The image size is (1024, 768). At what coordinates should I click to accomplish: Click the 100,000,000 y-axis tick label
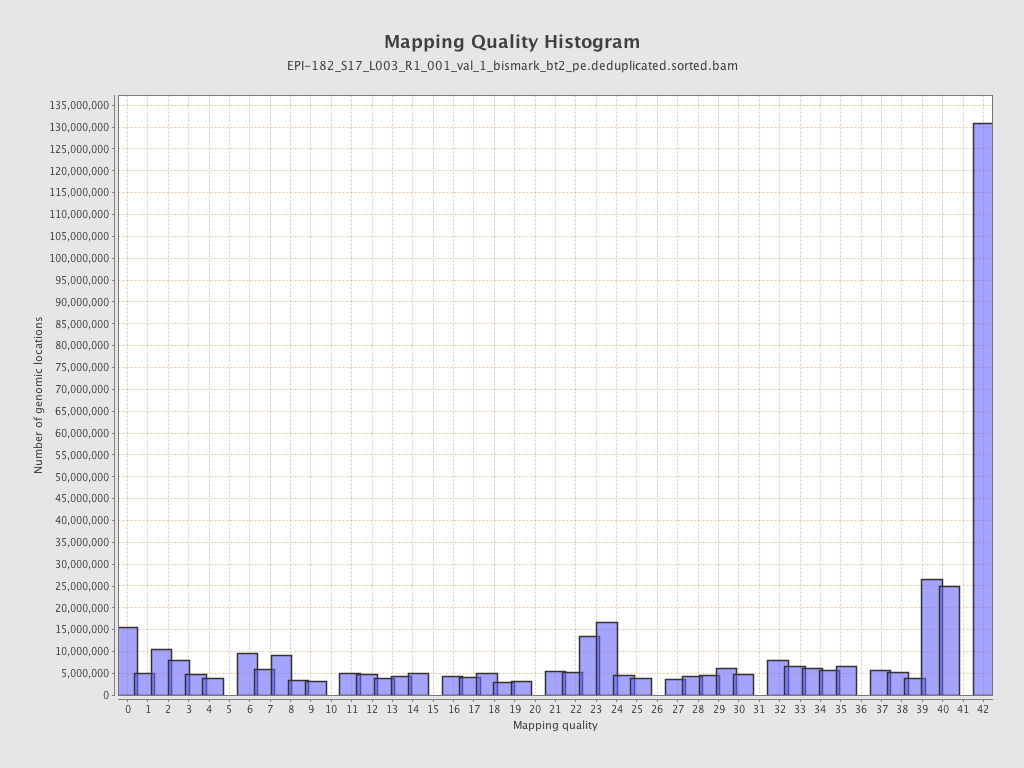[x=79, y=258]
